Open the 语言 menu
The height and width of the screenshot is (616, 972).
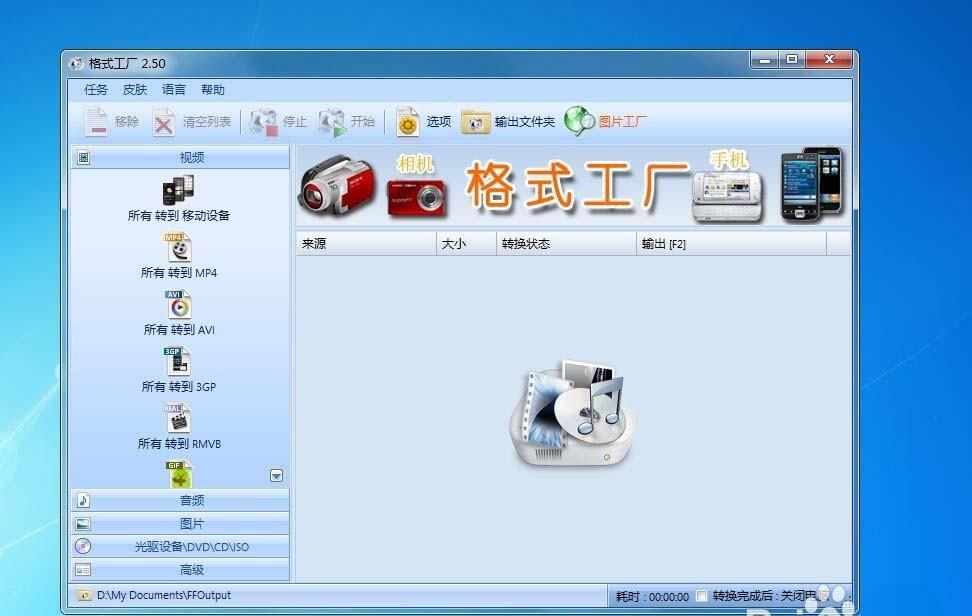[x=172, y=89]
